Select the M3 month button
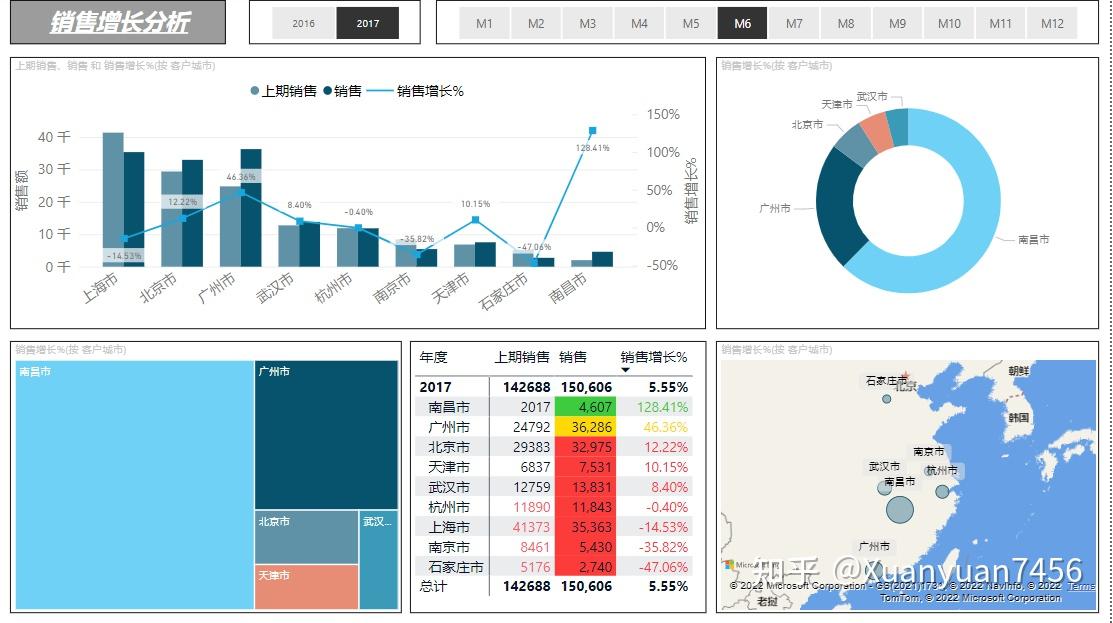The width and height of the screenshot is (1113, 623). click(587, 22)
